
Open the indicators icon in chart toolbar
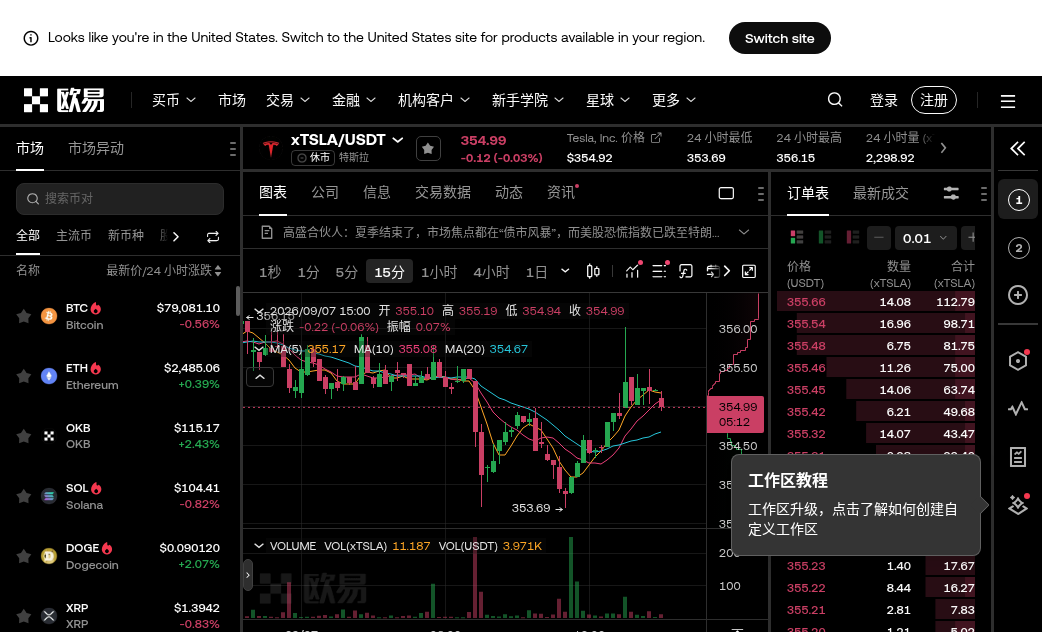[x=633, y=271]
